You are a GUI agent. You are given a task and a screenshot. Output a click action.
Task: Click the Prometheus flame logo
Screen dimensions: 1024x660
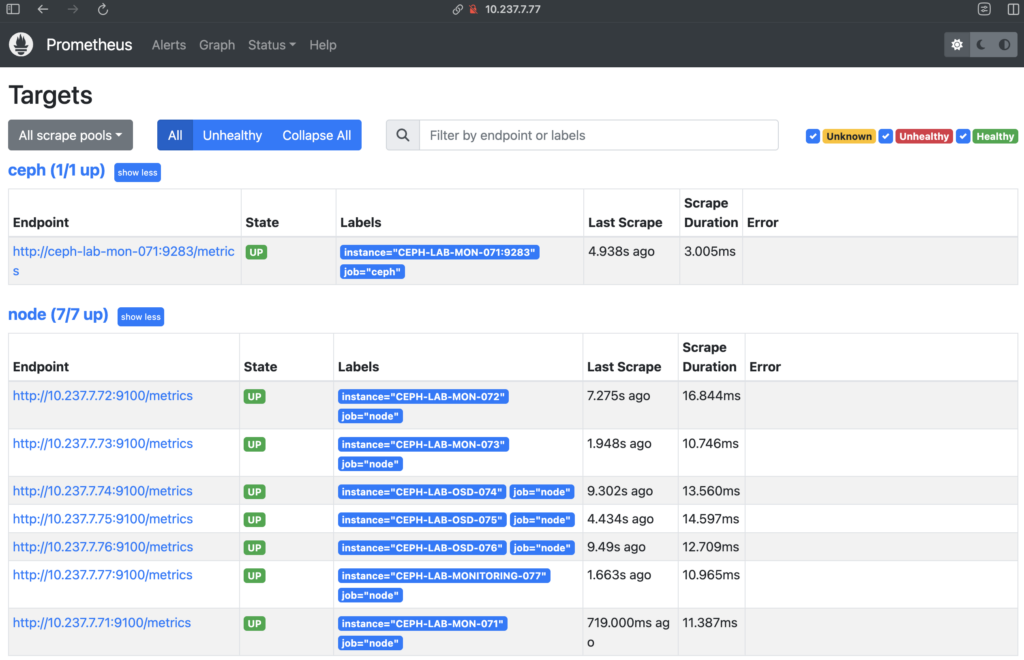point(21,44)
